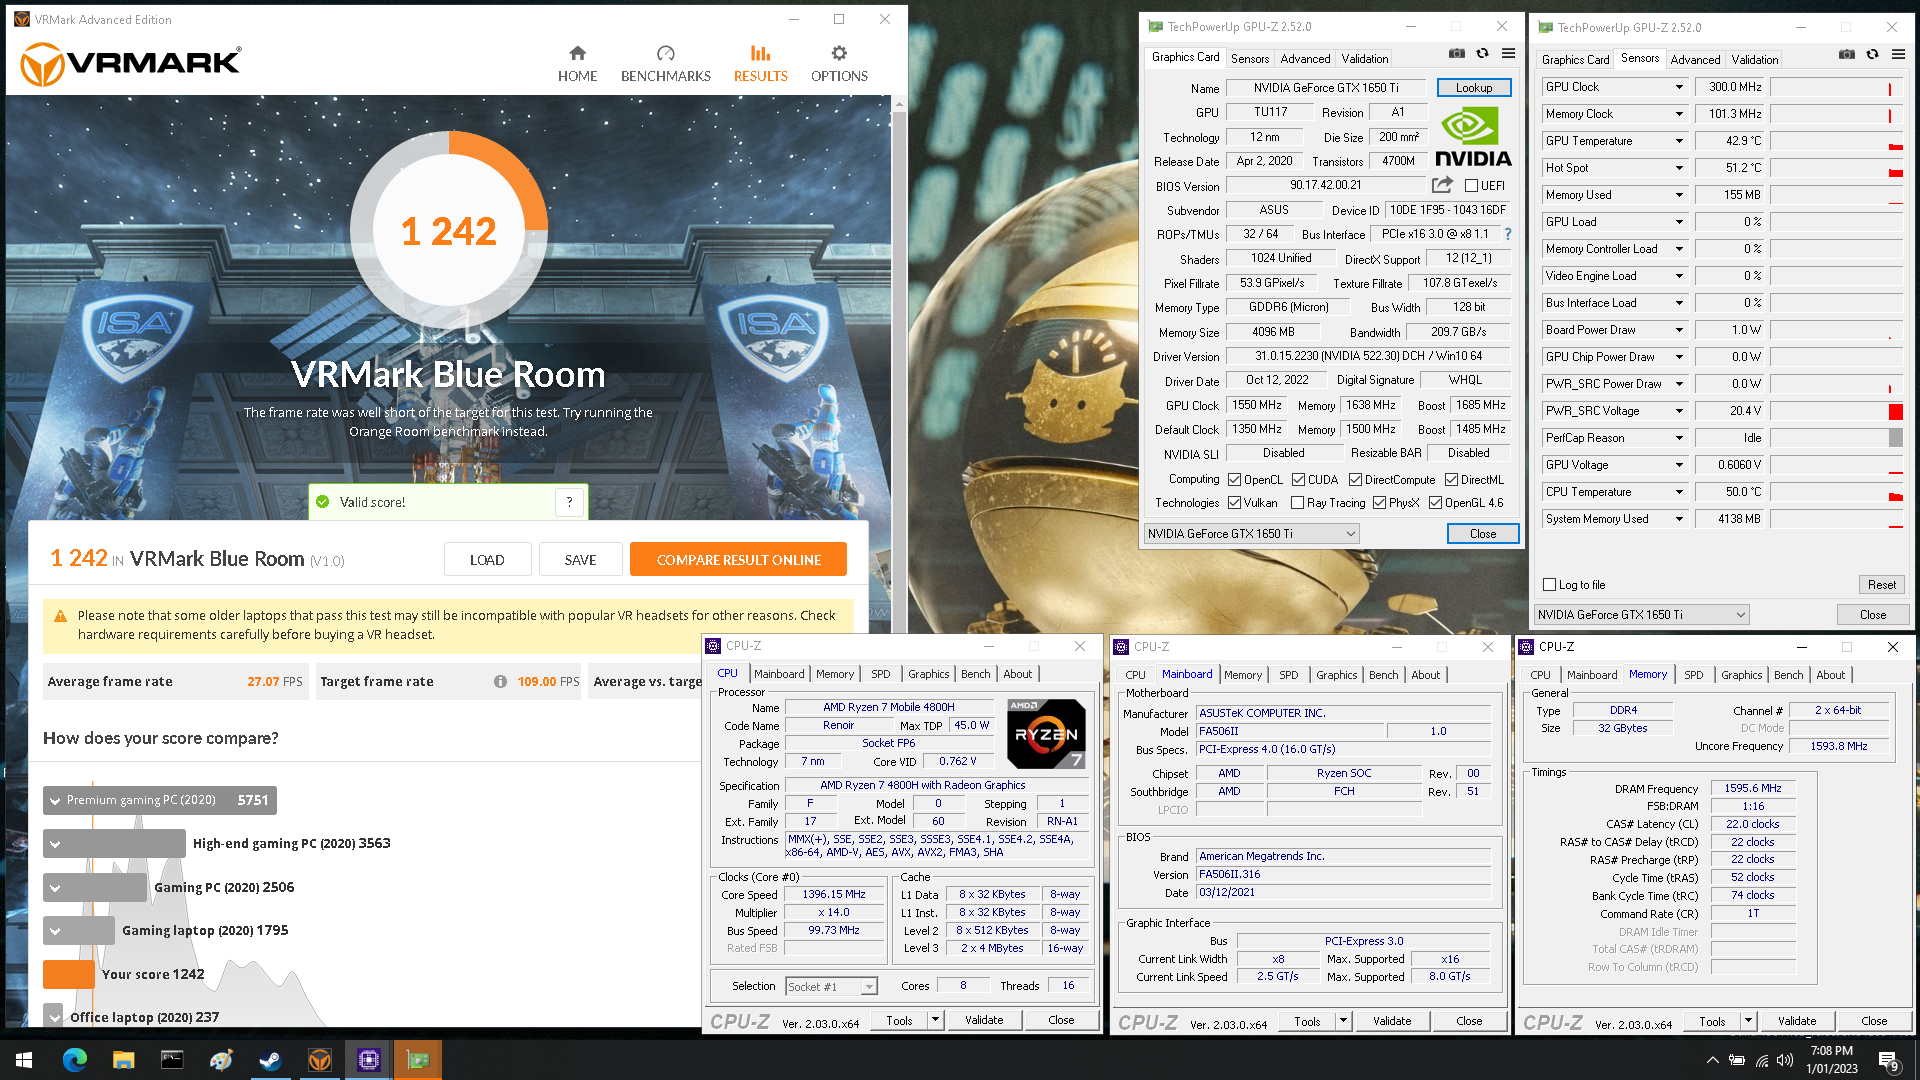The height and width of the screenshot is (1080, 1920).
Task: Click Reset button in GPU-Z Sensors
Action: click(1881, 585)
